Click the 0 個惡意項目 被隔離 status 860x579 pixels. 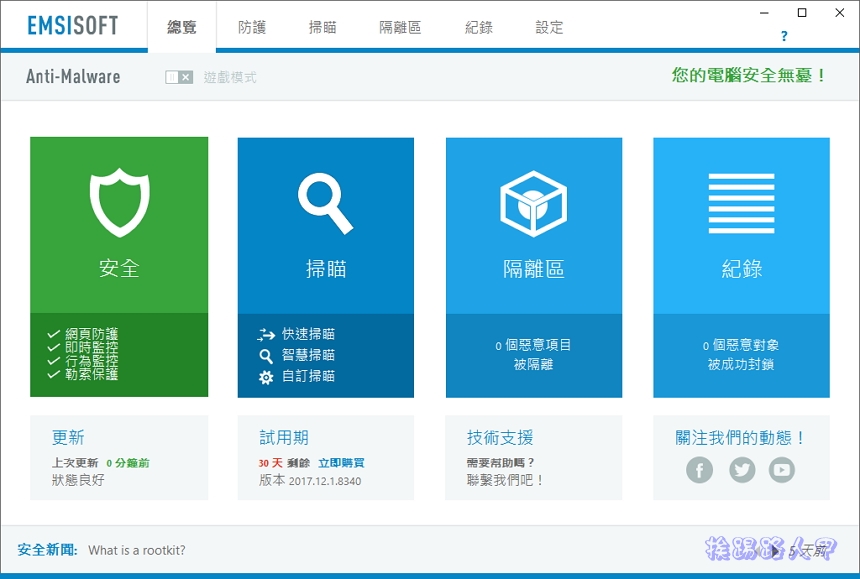pos(533,354)
